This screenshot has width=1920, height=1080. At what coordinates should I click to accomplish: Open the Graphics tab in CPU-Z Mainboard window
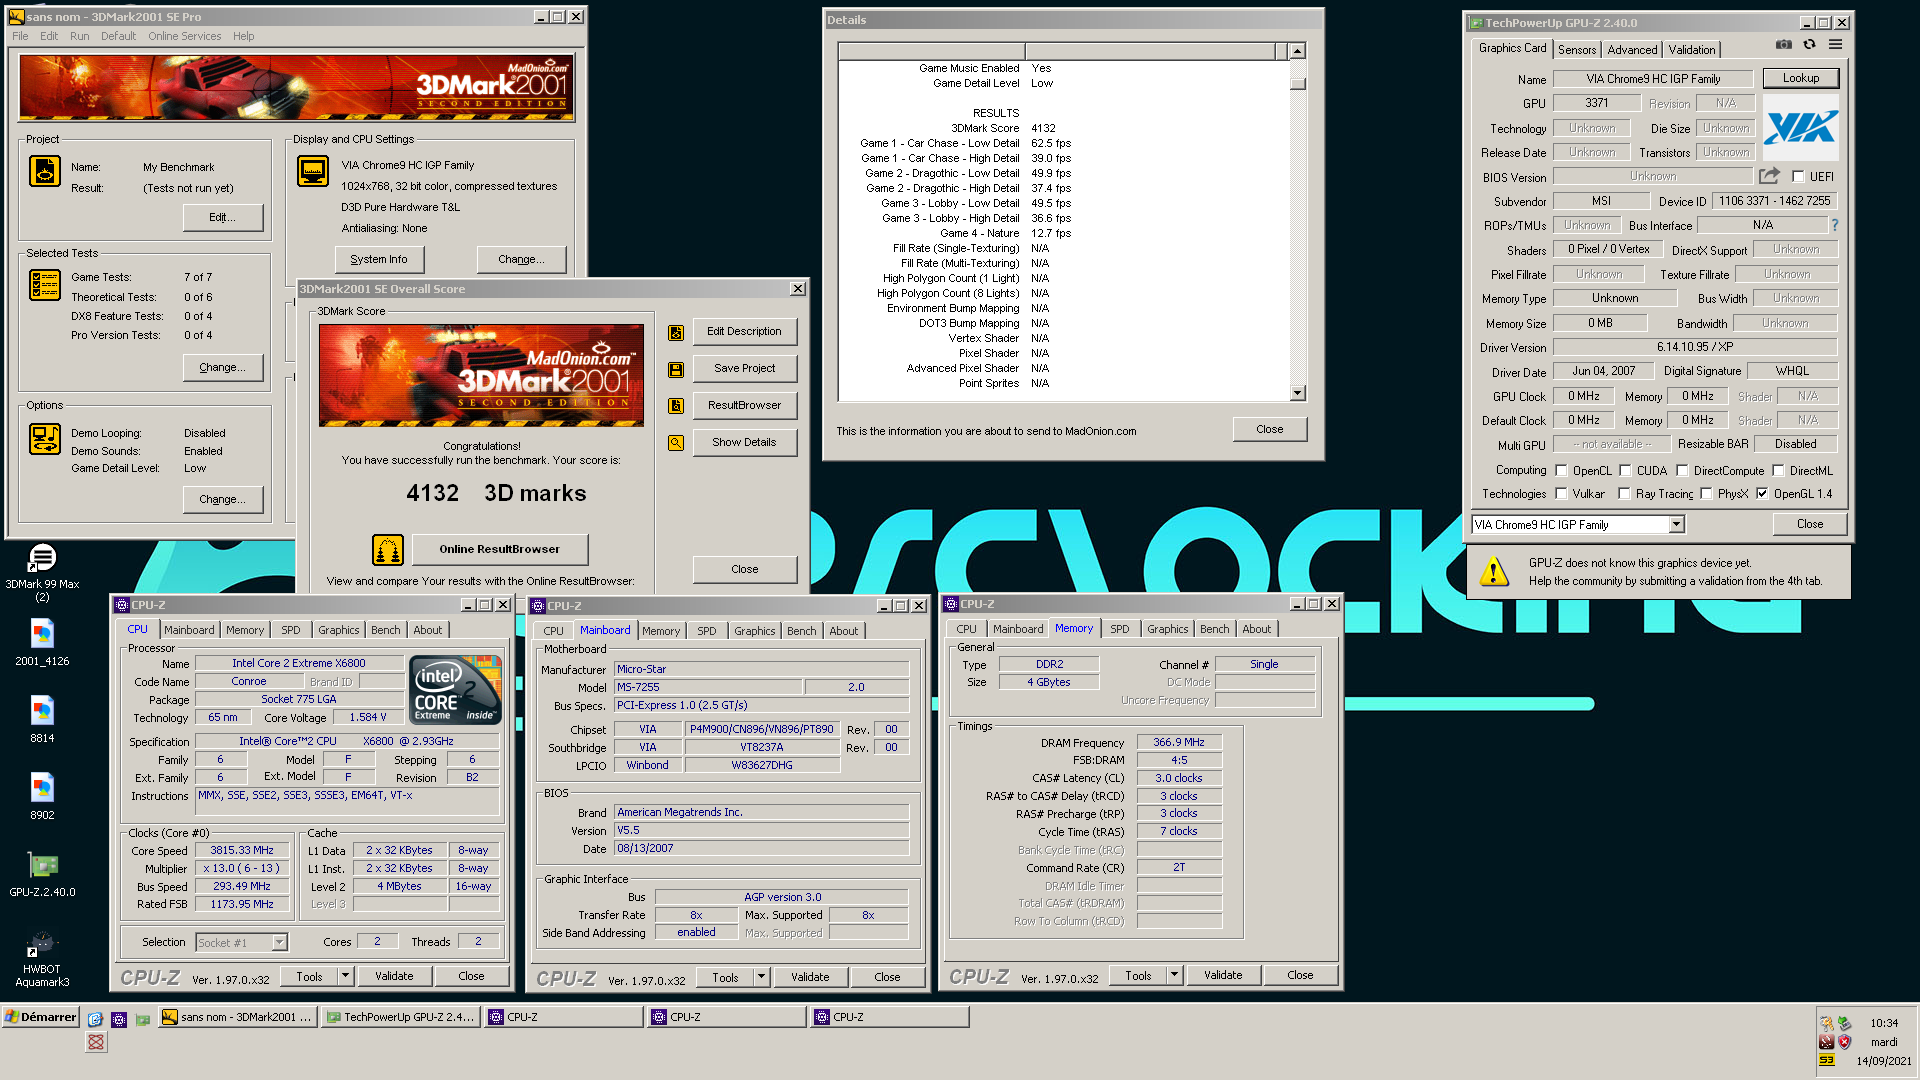pos(754,631)
